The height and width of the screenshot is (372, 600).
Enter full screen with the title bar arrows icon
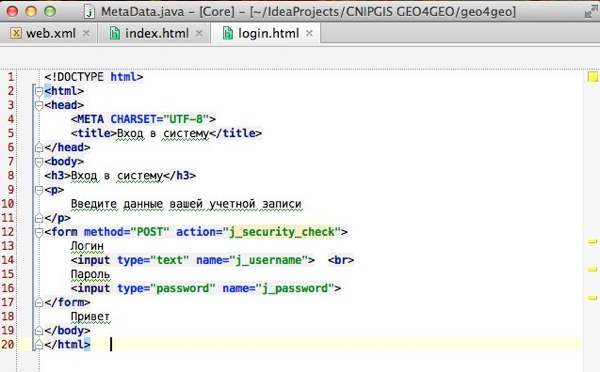(592, 11)
